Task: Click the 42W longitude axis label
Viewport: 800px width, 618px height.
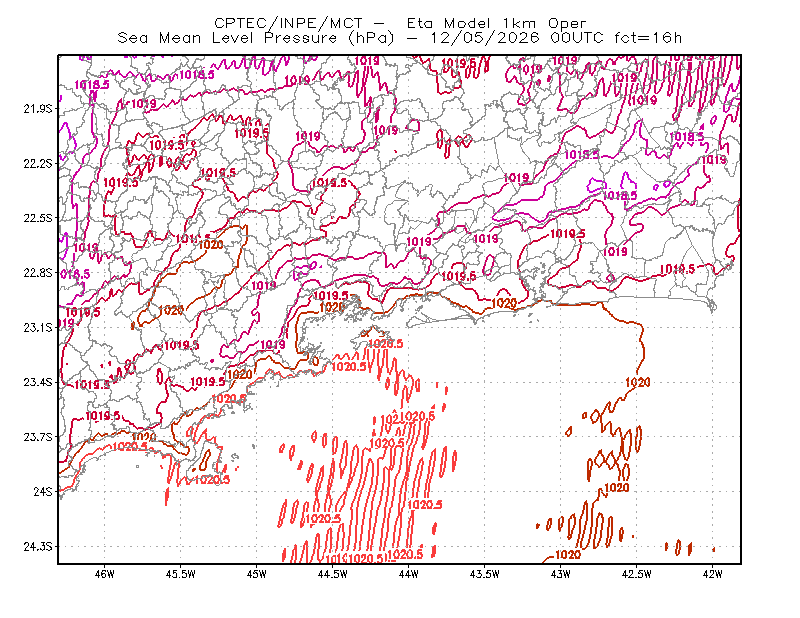Action: pyautogui.click(x=712, y=574)
